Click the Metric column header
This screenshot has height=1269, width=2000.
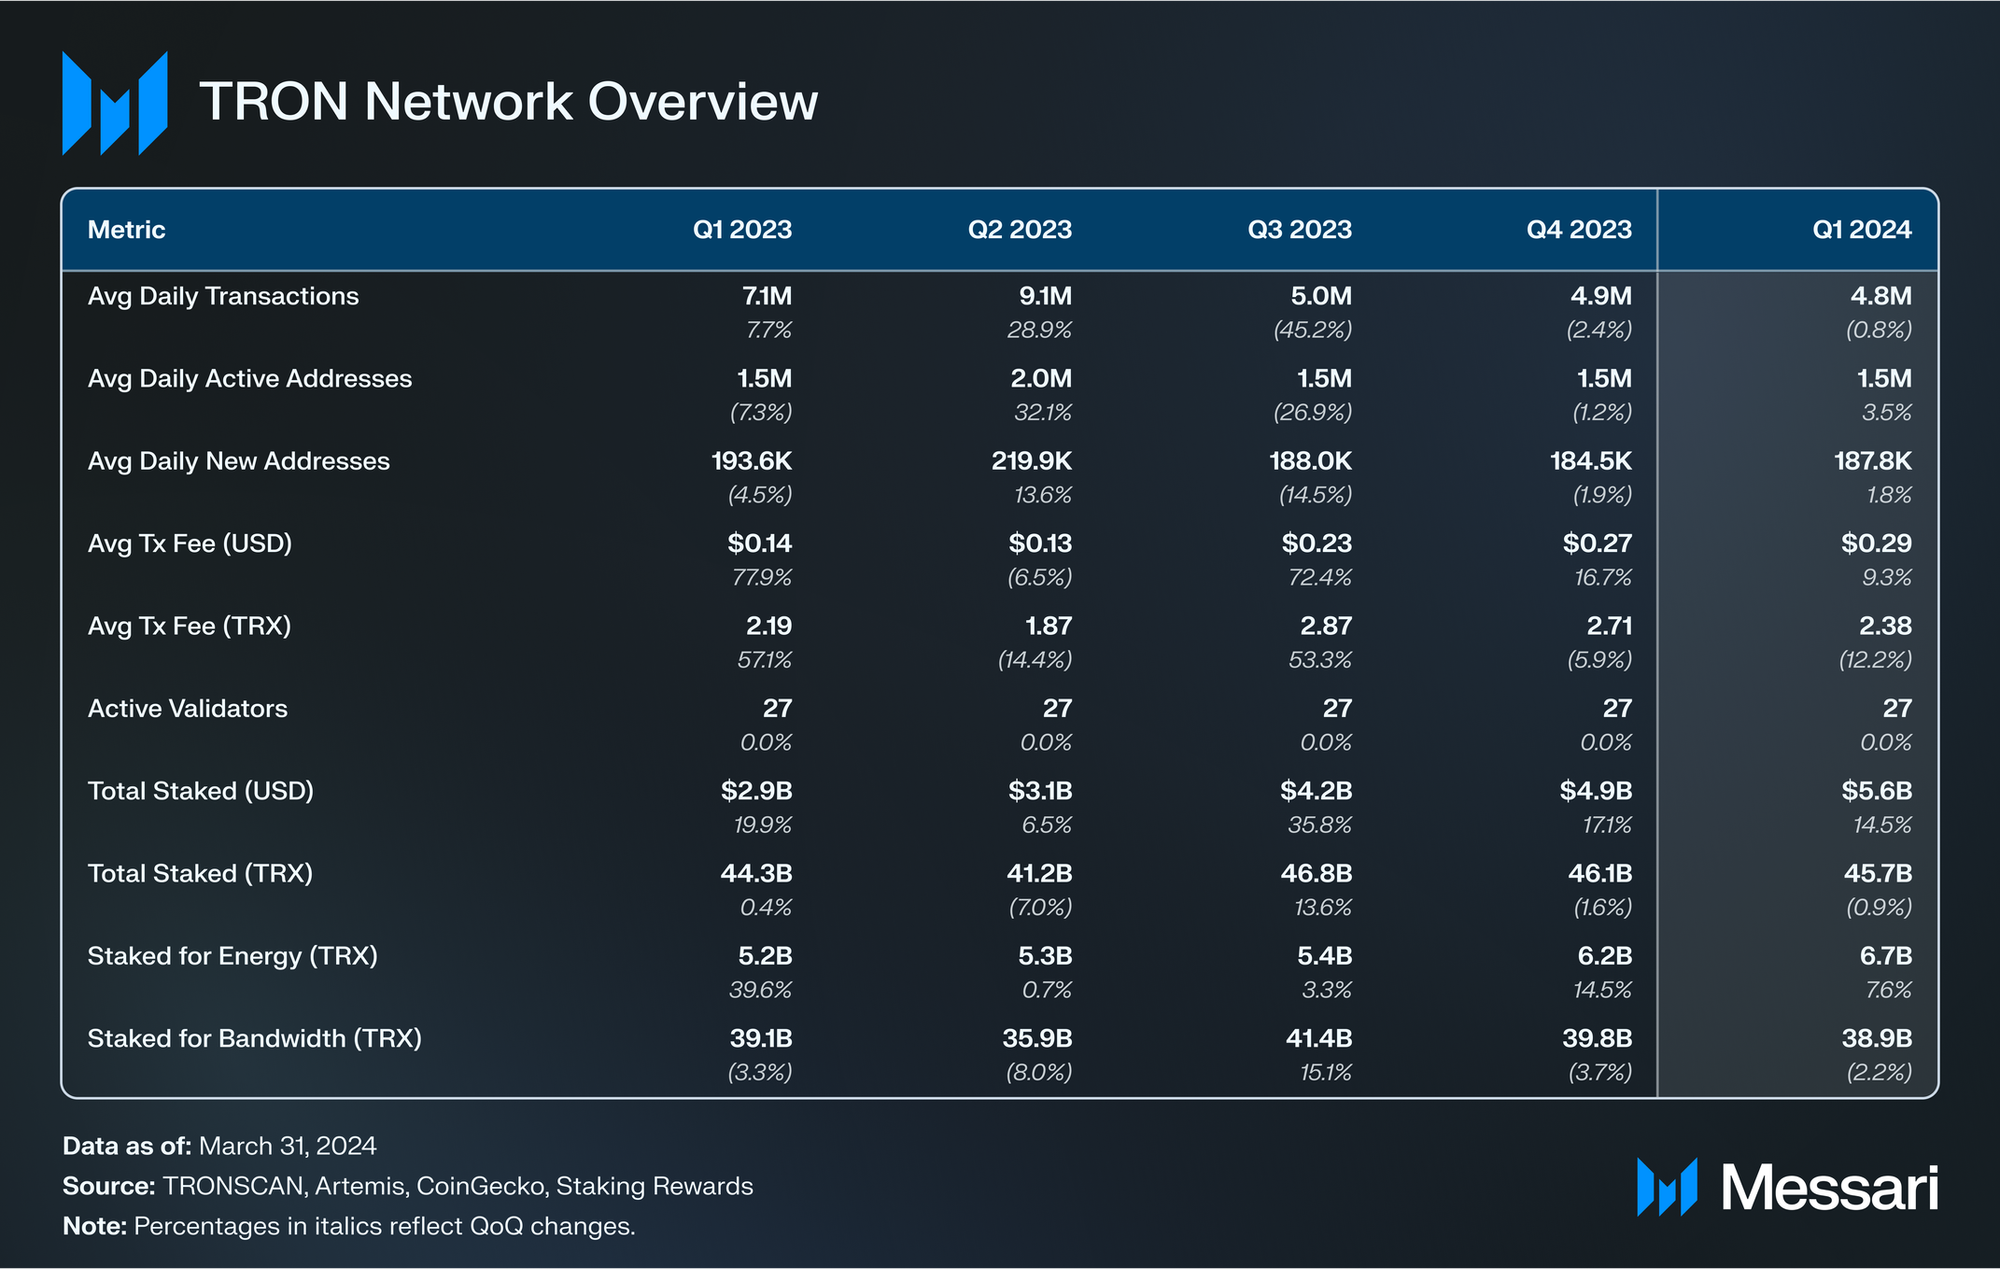pos(126,230)
